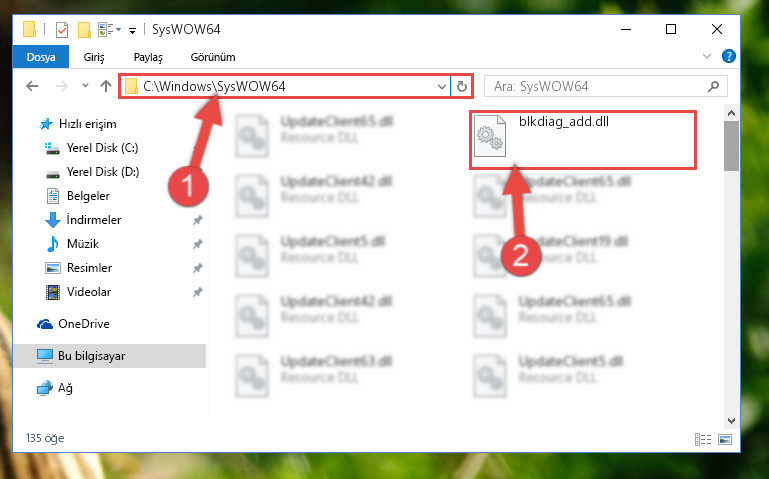Open recent locations dropdown arrow

[85, 86]
